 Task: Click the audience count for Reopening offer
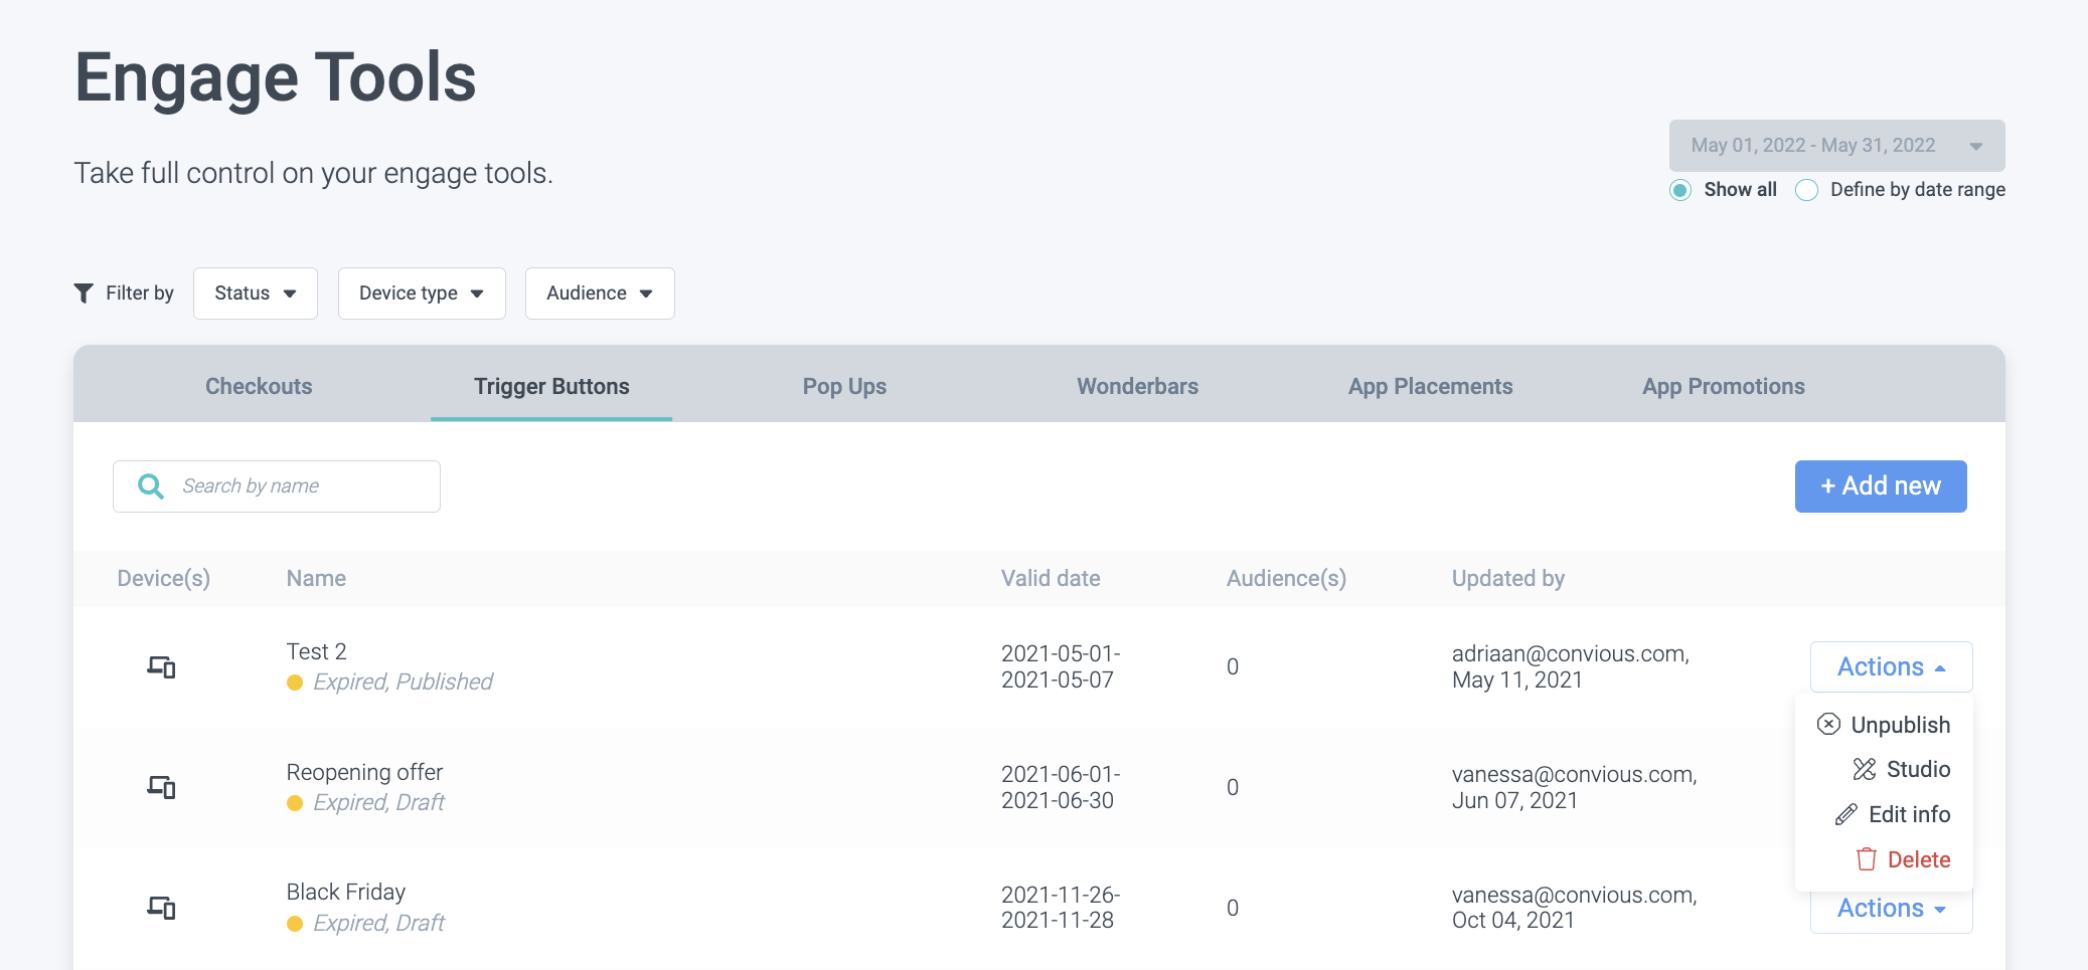pos(1233,787)
